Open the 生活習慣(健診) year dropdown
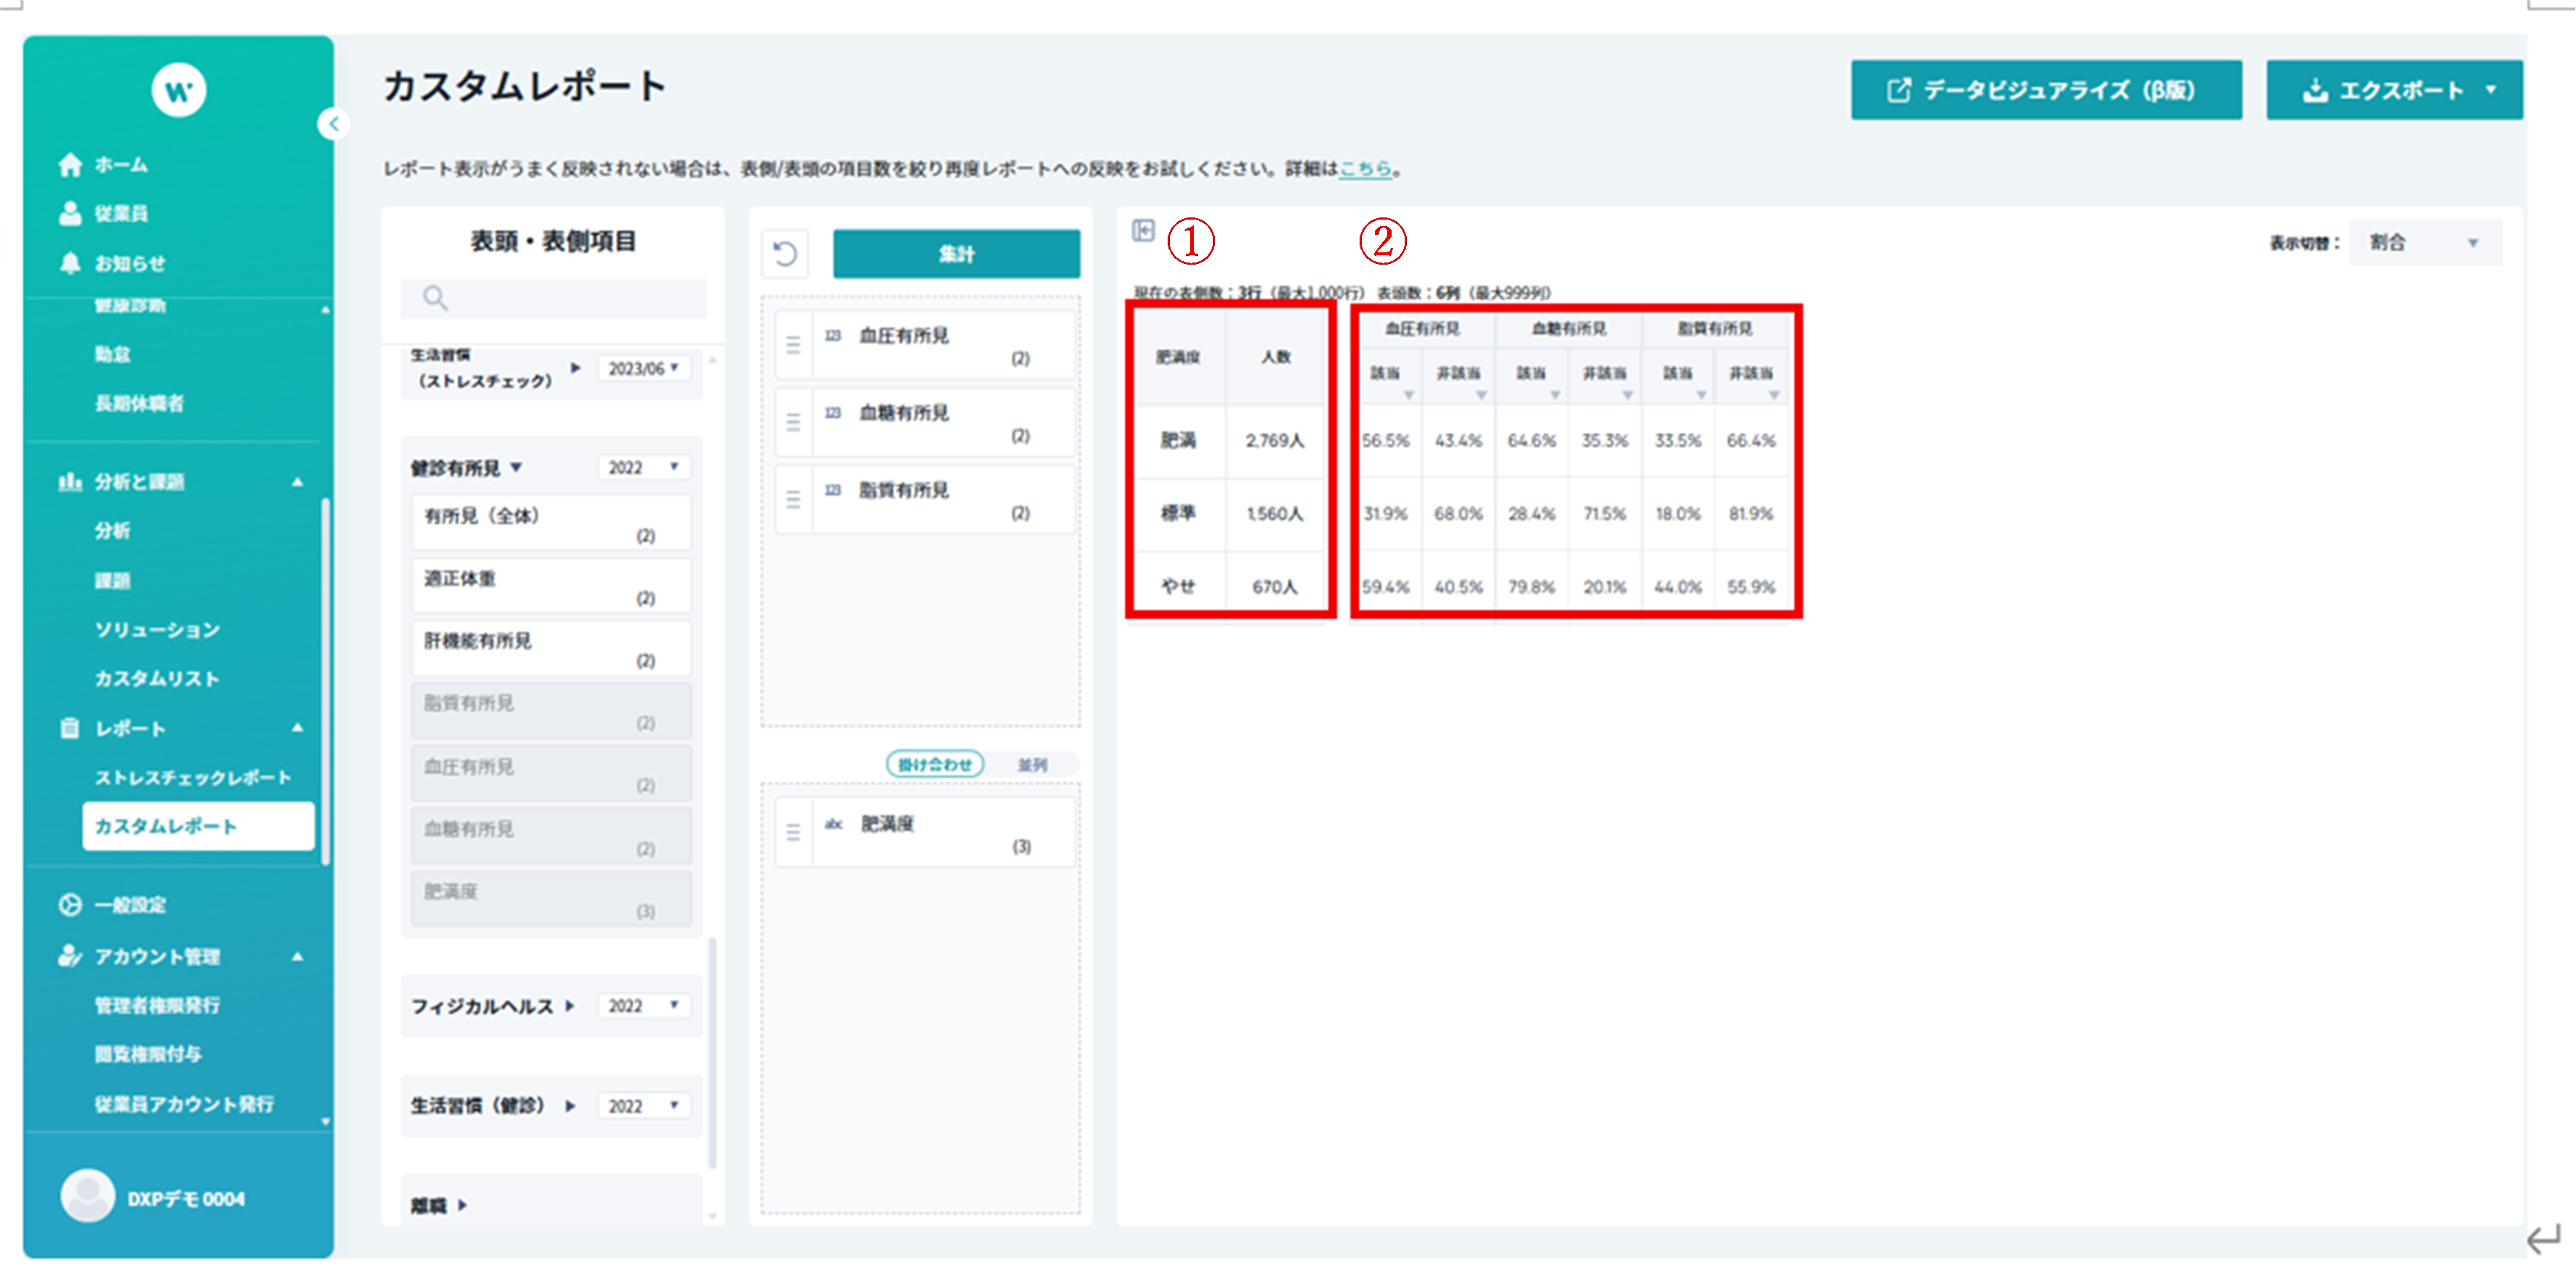2576x1287 pixels. click(644, 1105)
